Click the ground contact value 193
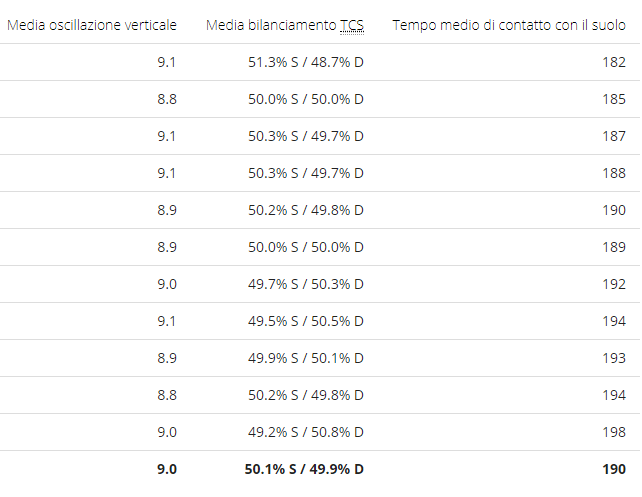Viewport: 642px width, 497px height. (x=614, y=358)
